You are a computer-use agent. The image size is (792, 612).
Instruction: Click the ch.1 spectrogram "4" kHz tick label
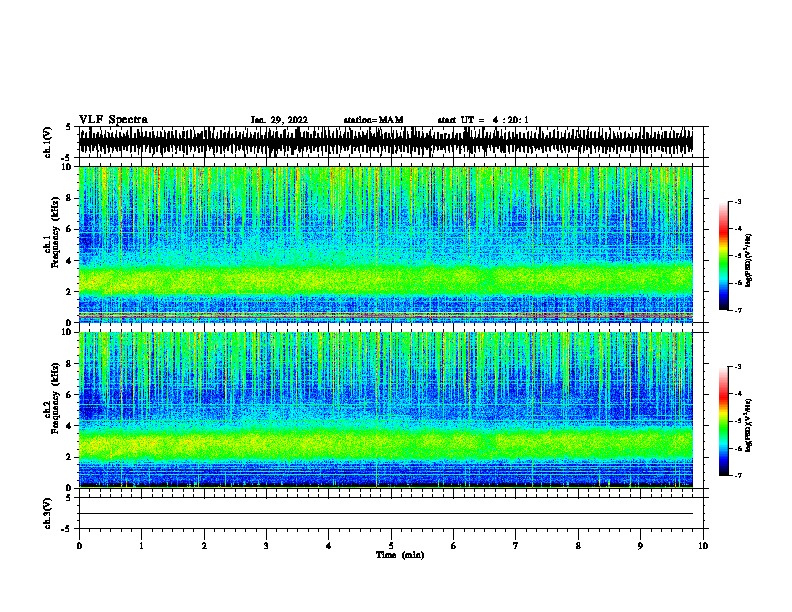(x=69, y=261)
